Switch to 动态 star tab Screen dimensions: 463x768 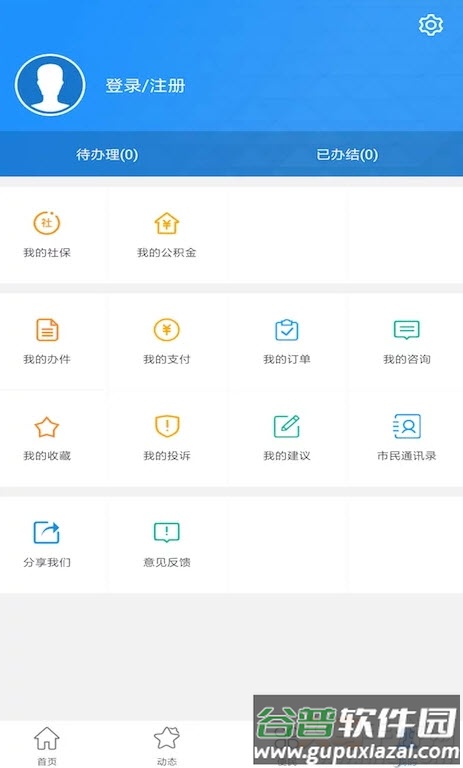(167, 745)
